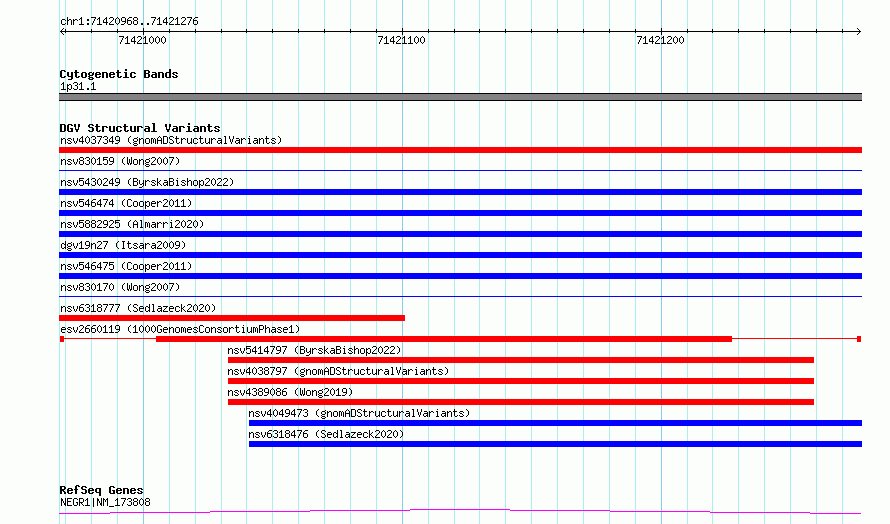Open nsv546475 (Cooper2011) variant
The width and height of the screenshot is (890, 524).
click(x=126, y=266)
